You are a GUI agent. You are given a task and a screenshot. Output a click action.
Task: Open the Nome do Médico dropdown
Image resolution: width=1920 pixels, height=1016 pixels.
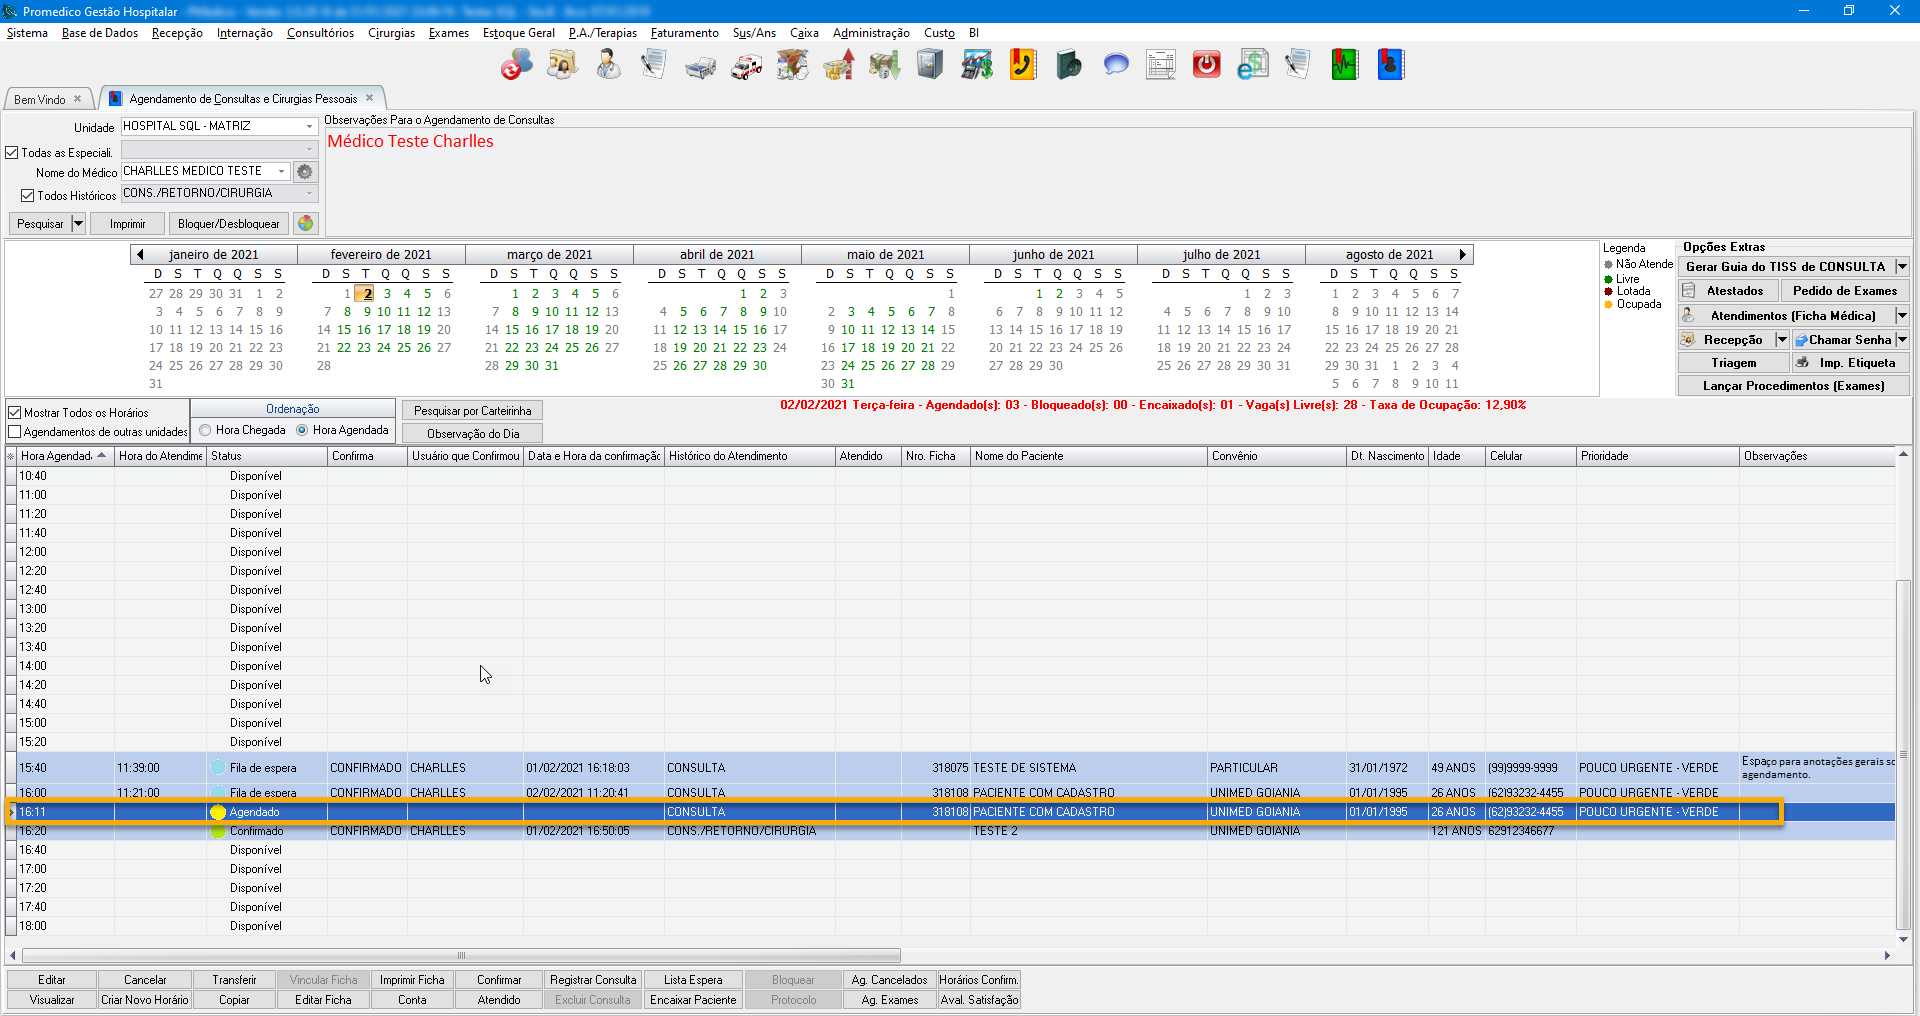tap(281, 172)
